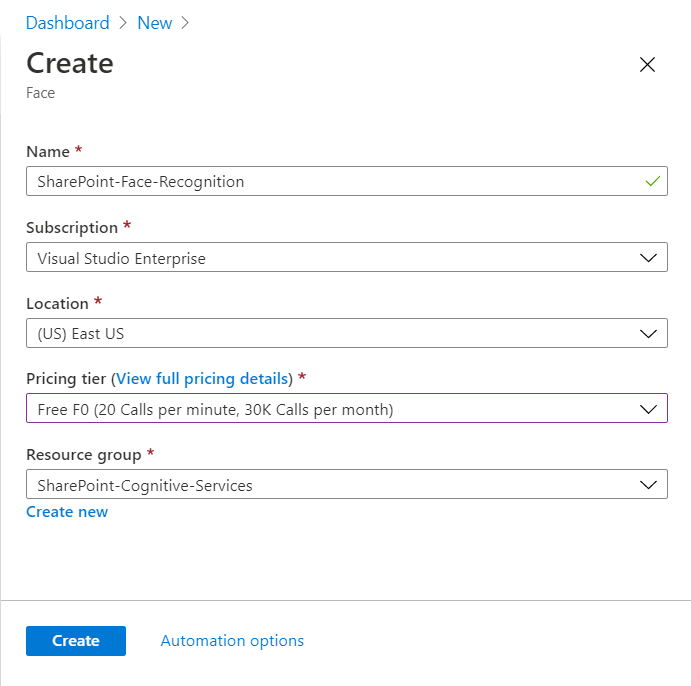Click the green validation checkmark in Name field

tap(652, 182)
